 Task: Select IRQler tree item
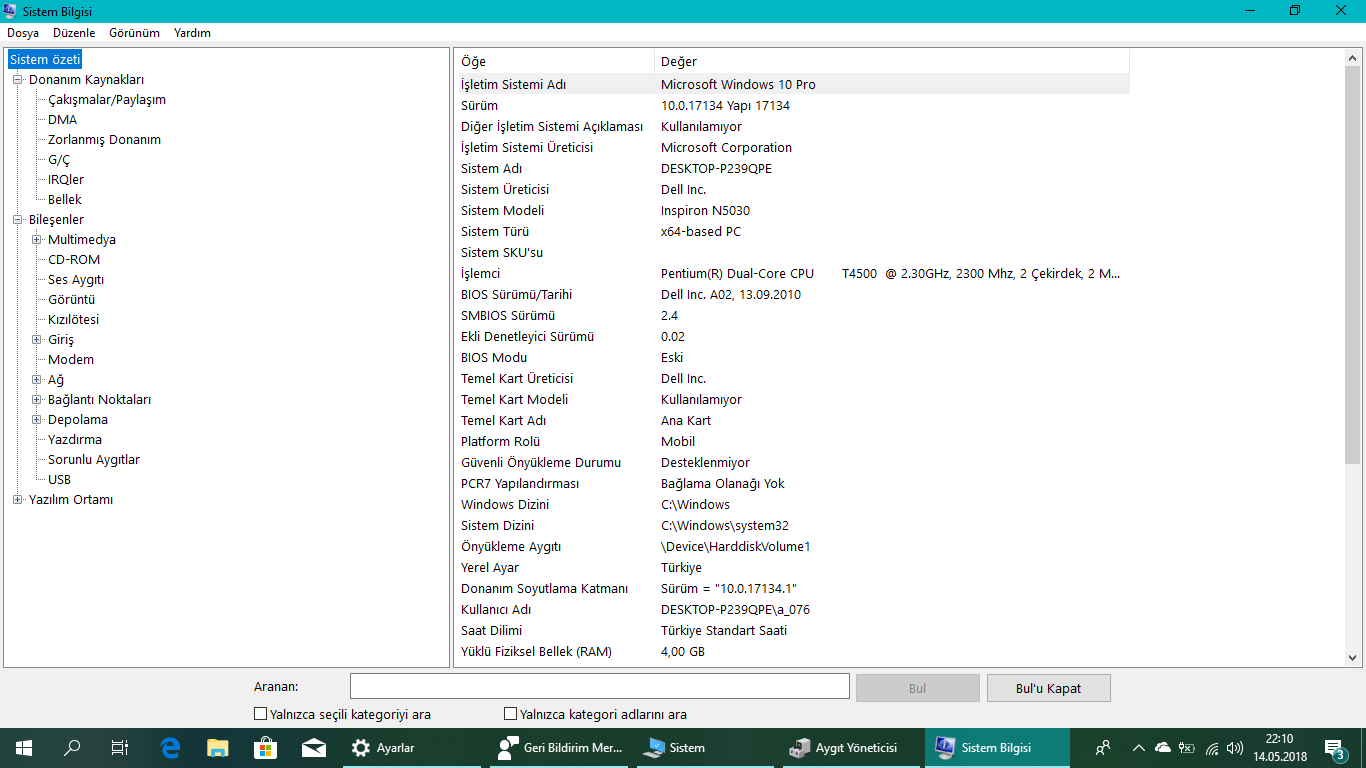coord(66,180)
